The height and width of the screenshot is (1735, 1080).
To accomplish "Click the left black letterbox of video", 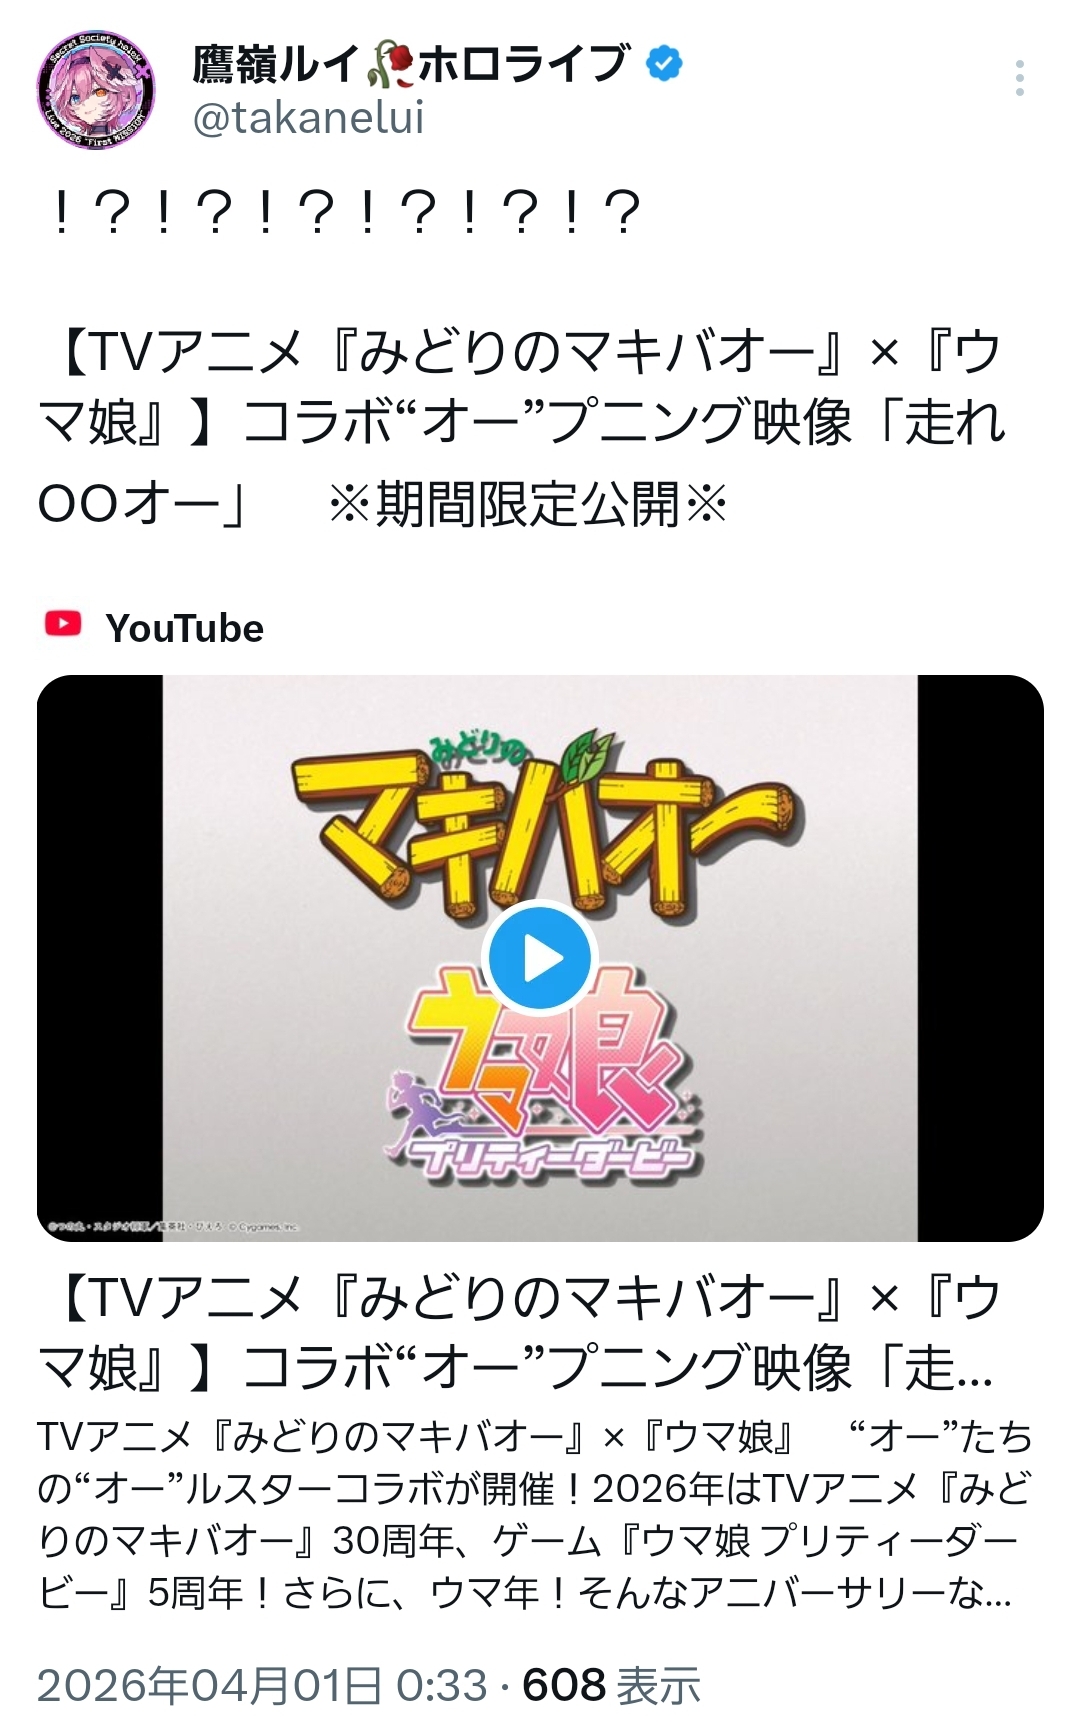I will 100,958.
